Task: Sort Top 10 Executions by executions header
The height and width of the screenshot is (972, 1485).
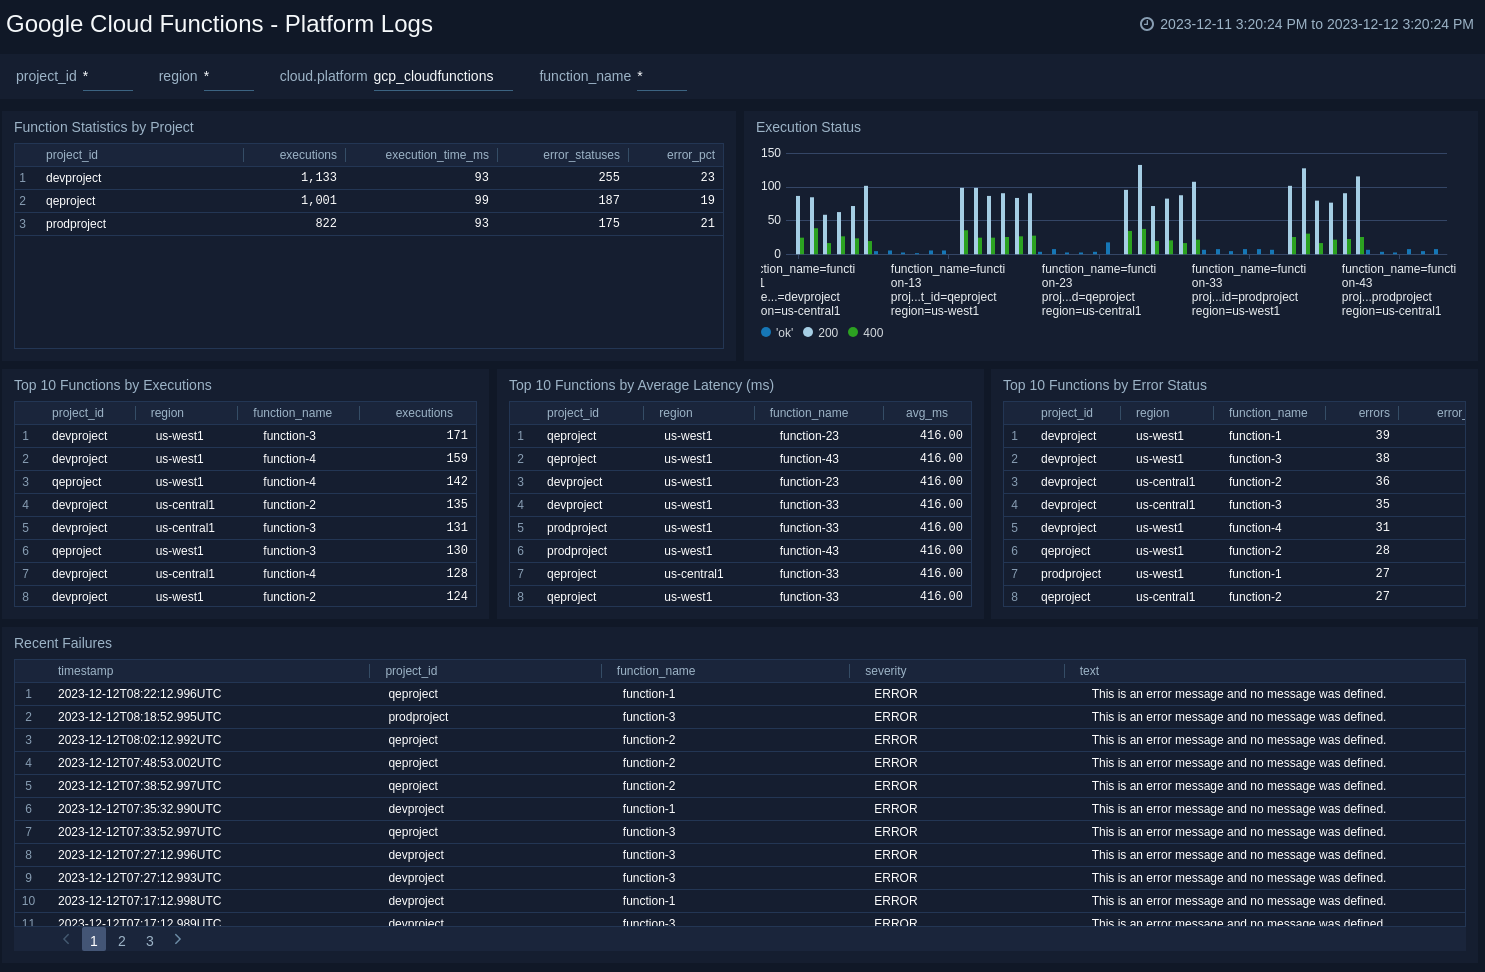Action: click(424, 413)
